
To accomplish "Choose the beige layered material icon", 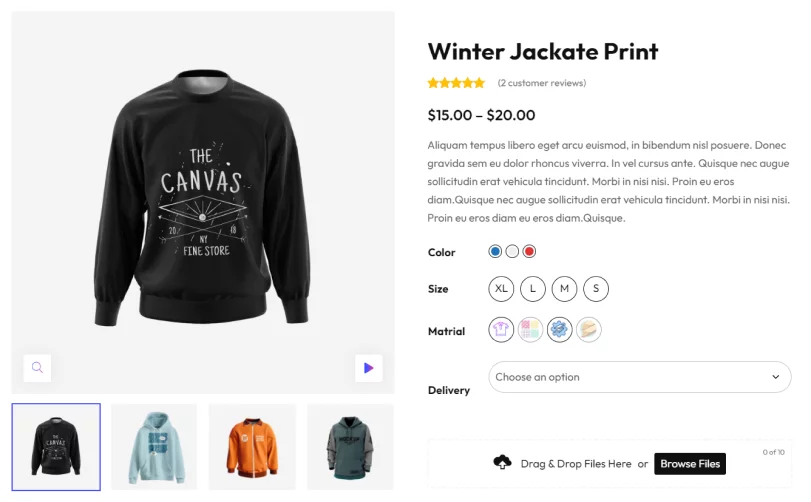I will tap(589, 330).
